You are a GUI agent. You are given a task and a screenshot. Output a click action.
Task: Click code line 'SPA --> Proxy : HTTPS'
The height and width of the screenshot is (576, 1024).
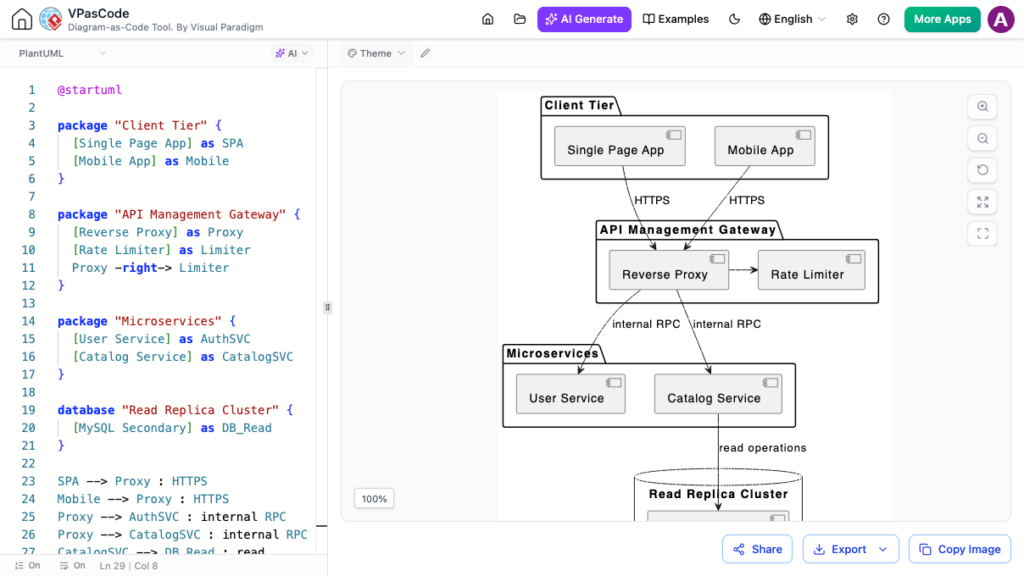132,481
